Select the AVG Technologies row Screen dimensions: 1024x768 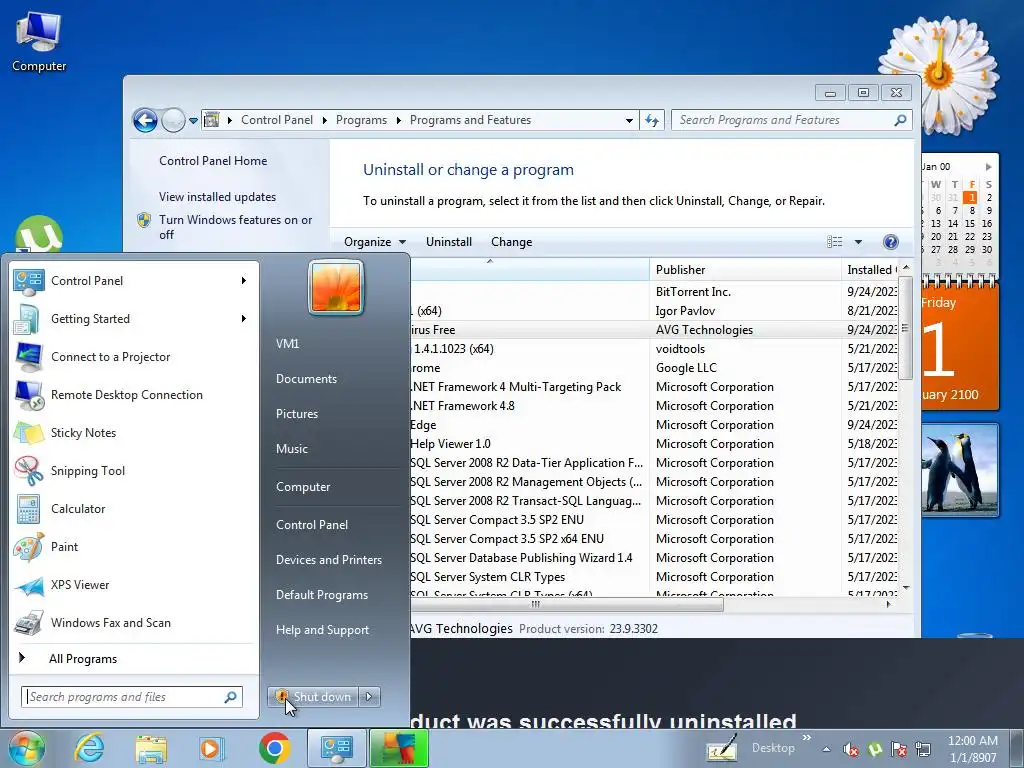[x=653, y=330]
